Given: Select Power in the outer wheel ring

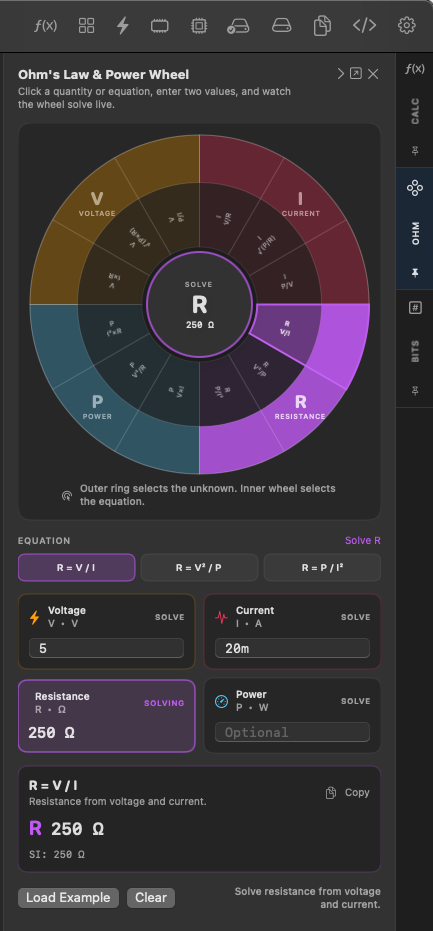Looking at the screenshot, I should coord(97,406).
